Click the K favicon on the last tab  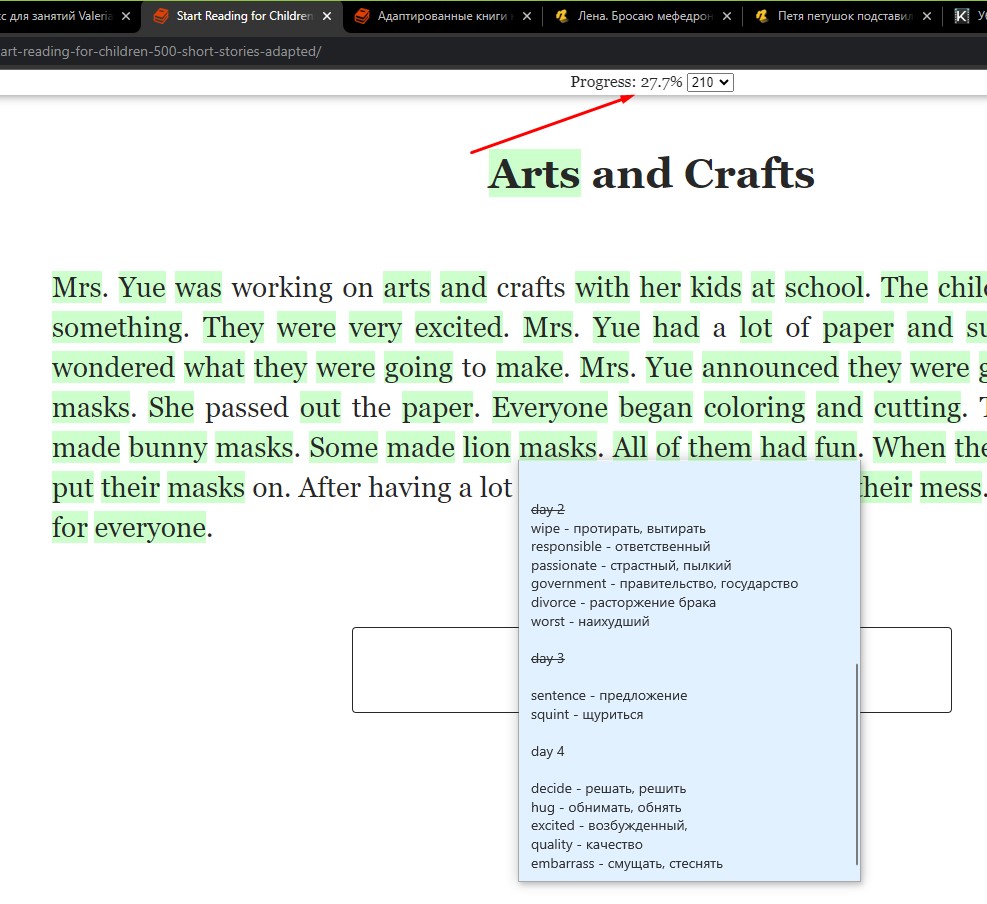(962, 16)
